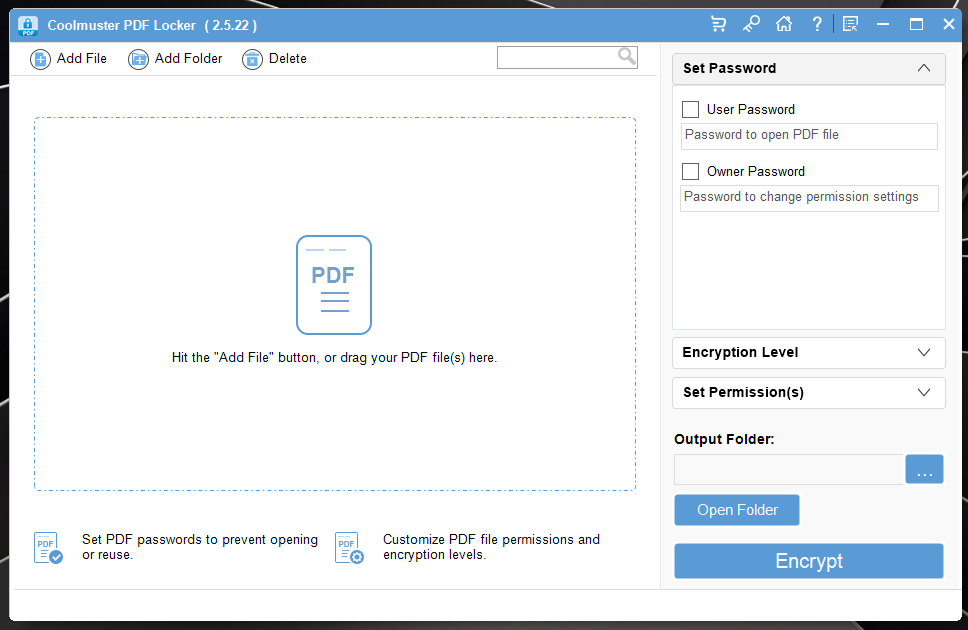Go to the home page icon
Screen dimensions: 968x630
[784, 24]
